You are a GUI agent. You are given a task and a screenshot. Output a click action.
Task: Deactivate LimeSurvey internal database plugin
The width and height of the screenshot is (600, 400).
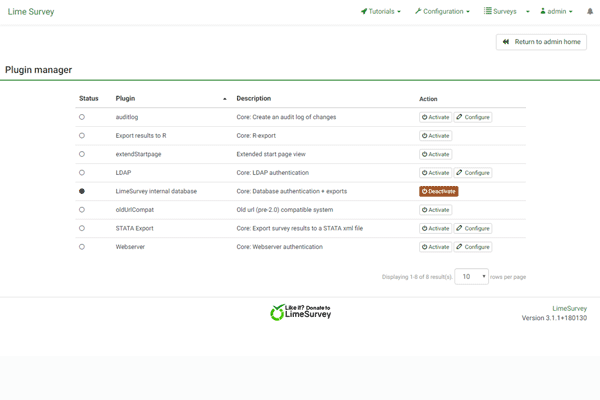coord(438,191)
